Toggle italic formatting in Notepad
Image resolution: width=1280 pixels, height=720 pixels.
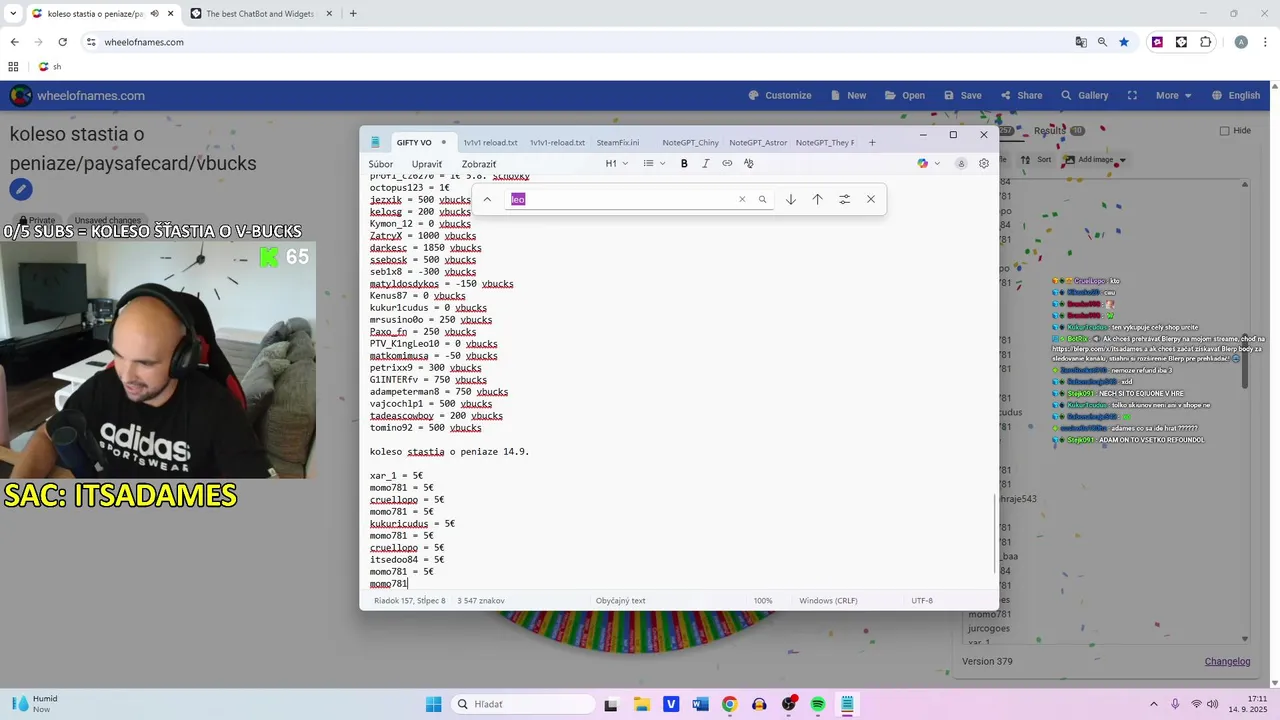705,164
